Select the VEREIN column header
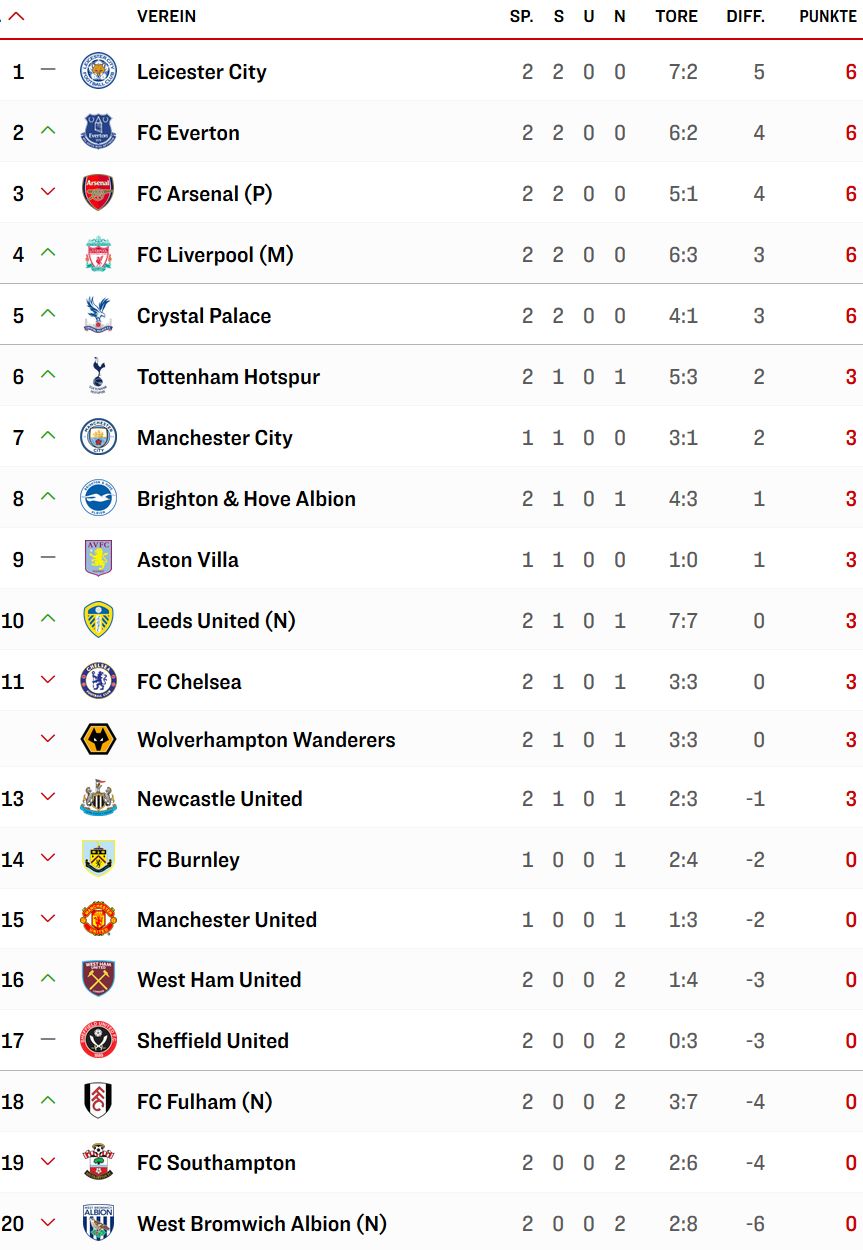This screenshot has height=1250, width=863. (166, 17)
